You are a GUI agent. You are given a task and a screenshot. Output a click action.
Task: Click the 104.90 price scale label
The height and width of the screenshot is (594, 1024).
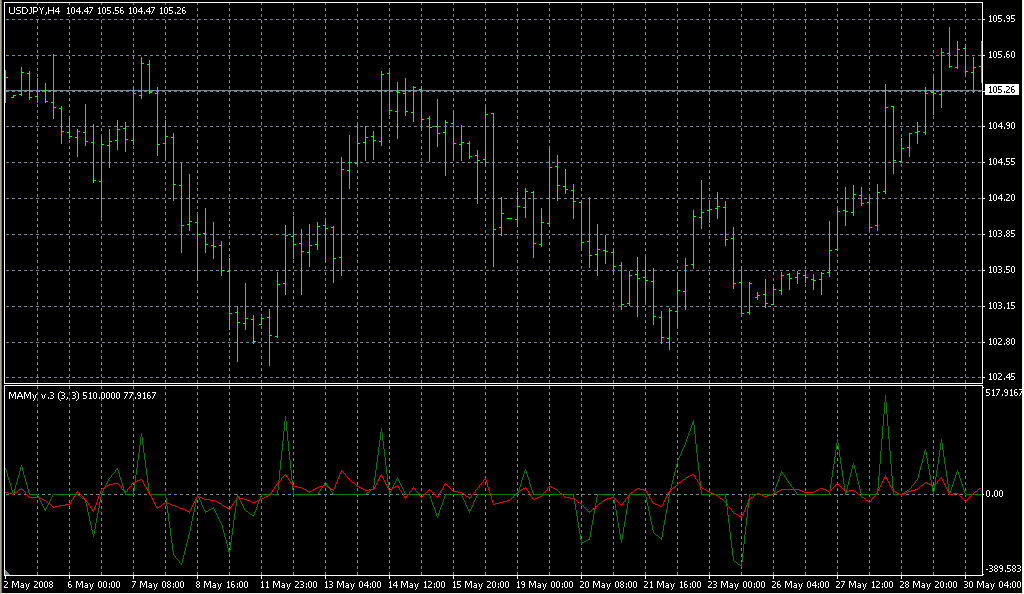1001,126
